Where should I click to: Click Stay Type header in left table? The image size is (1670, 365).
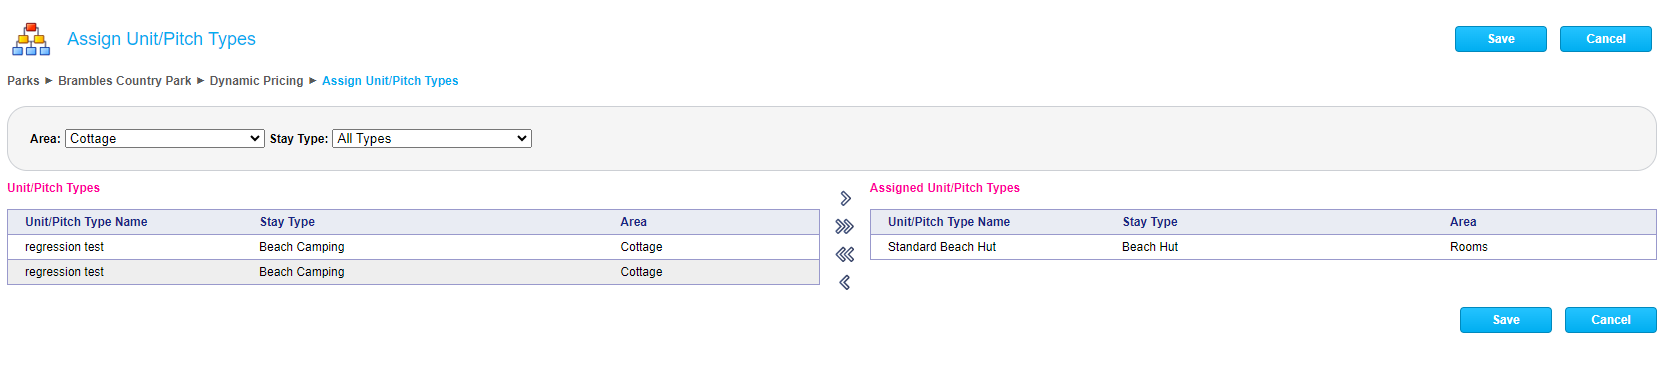pos(287,222)
